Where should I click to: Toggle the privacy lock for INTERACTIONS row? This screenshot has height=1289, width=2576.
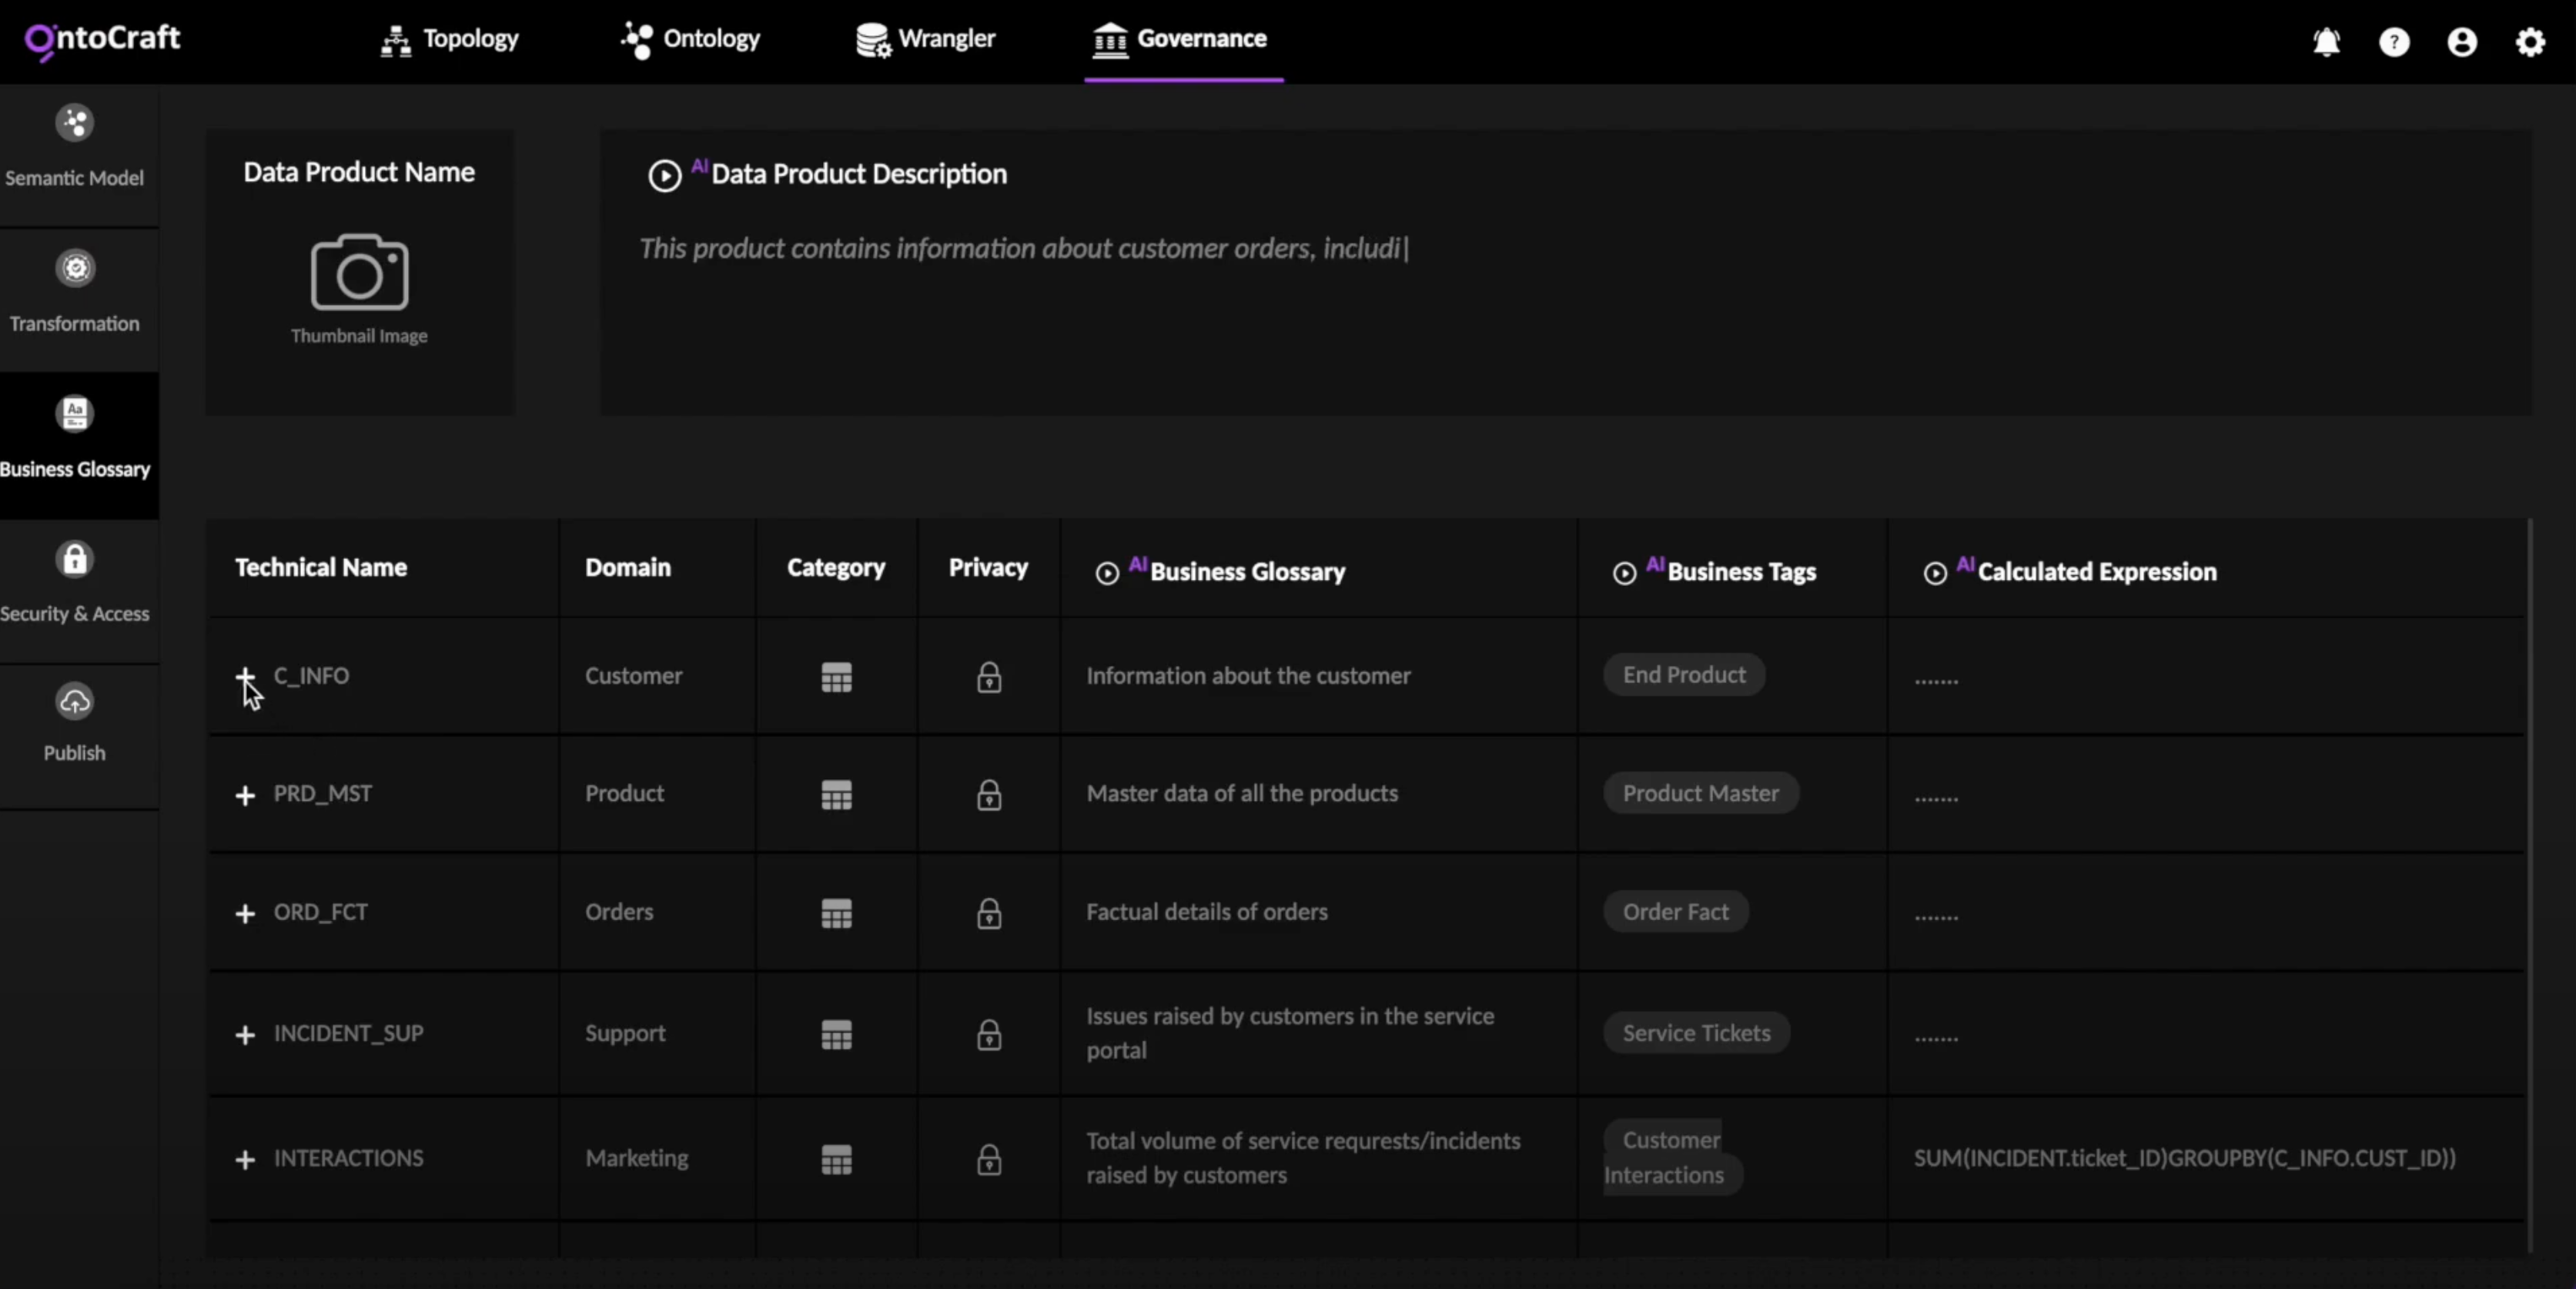coord(988,1159)
